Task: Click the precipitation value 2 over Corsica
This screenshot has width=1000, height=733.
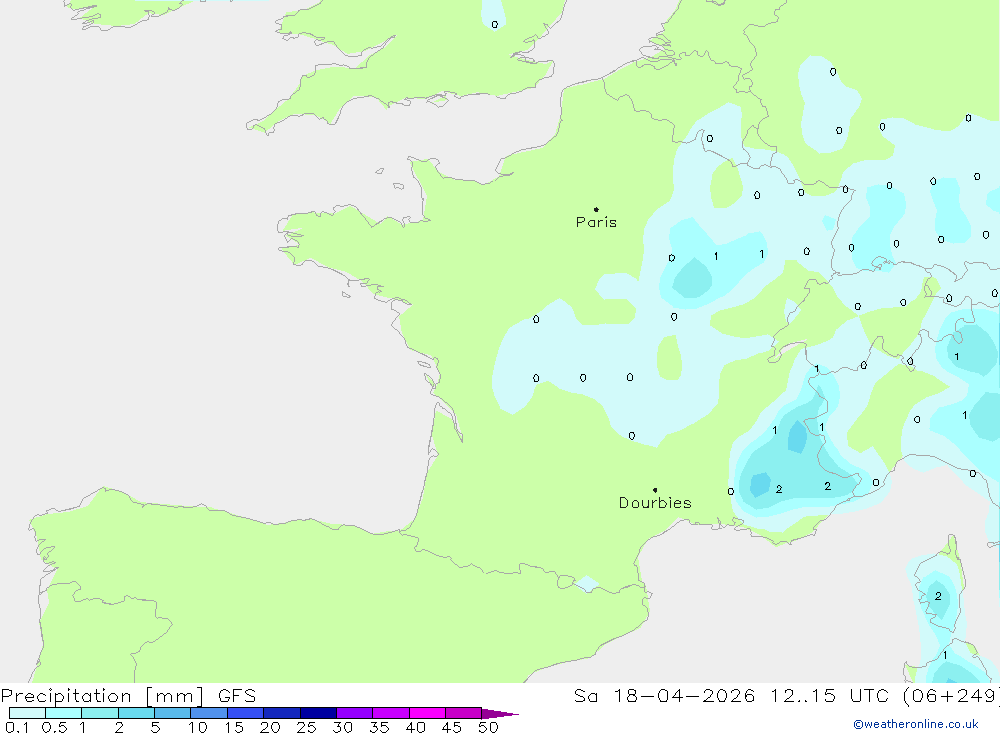Action: tap(938, 596)
